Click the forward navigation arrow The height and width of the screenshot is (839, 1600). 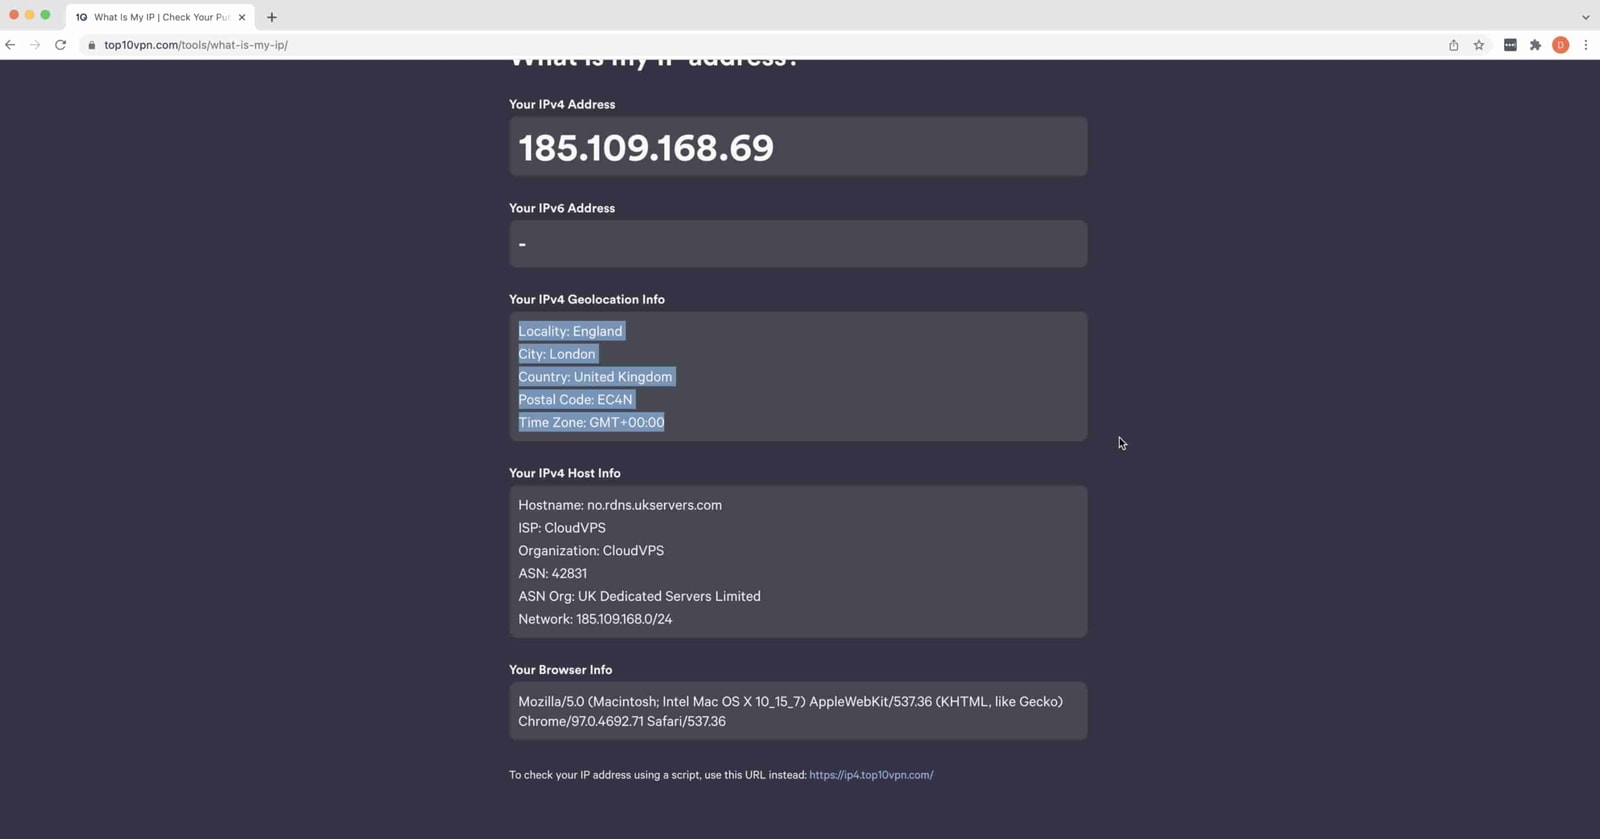(35, 45)
